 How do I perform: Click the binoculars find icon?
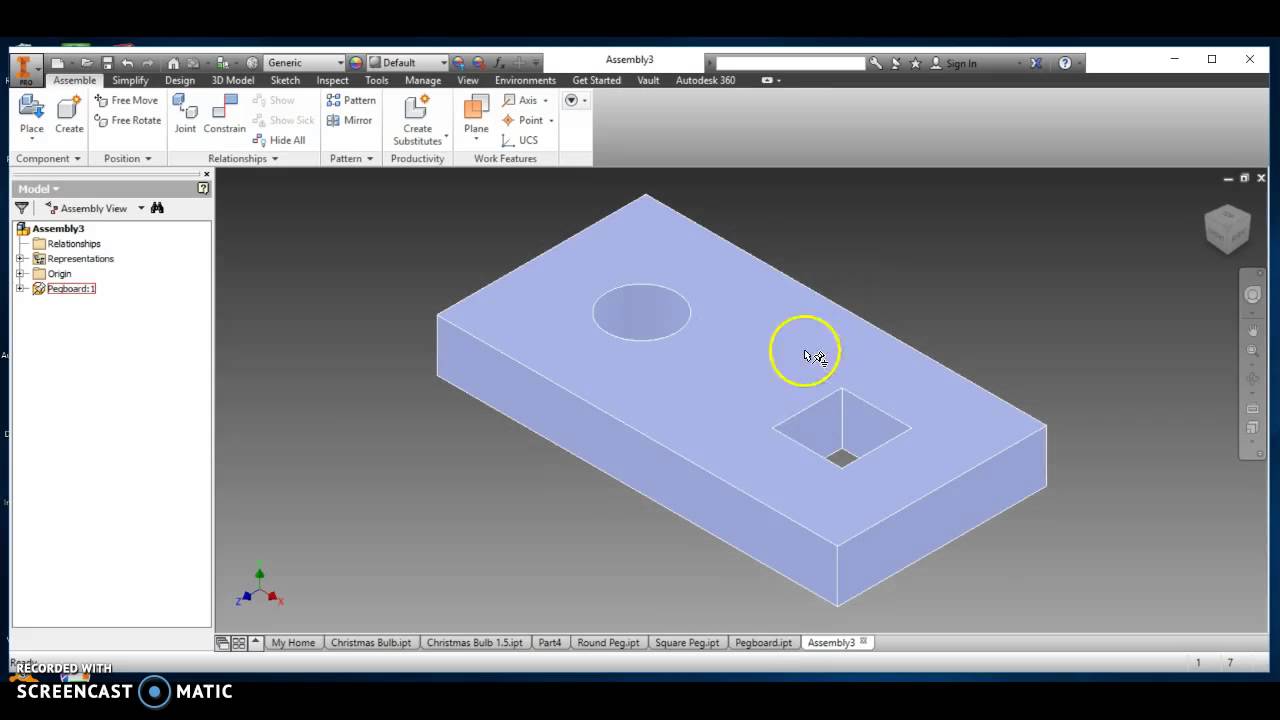[x=157, y=208]
